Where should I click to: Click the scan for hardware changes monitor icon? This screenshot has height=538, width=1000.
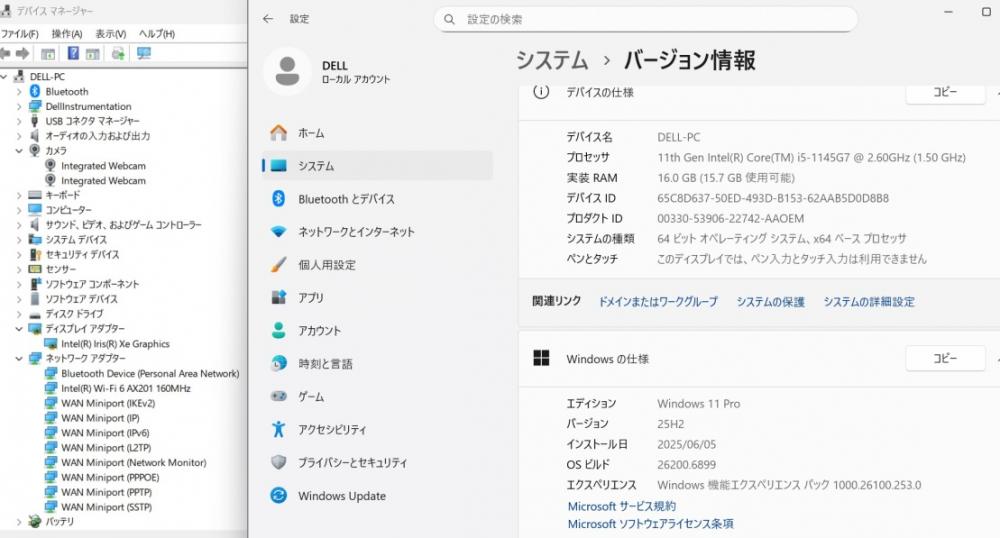tap(144, 54)
